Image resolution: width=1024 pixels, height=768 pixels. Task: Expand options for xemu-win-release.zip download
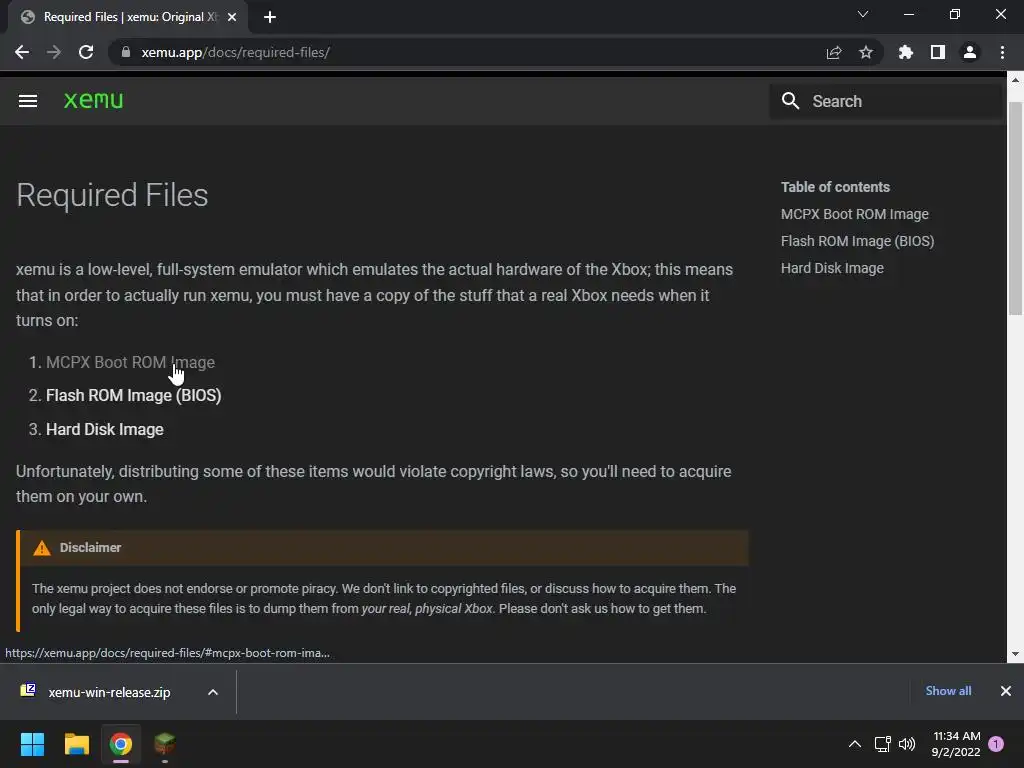213,692
